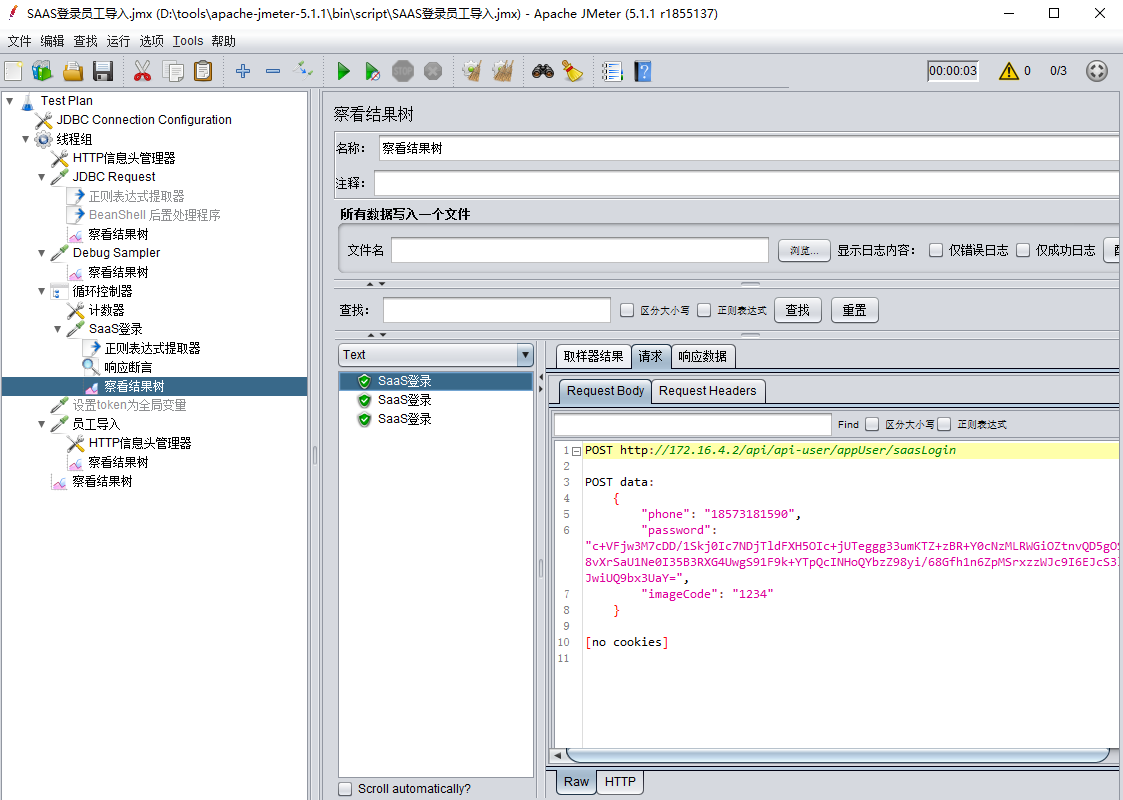Toggle 正则表达式 next to 查找 field
This screenshot has width=1123, height=800.
pos(704,310)
